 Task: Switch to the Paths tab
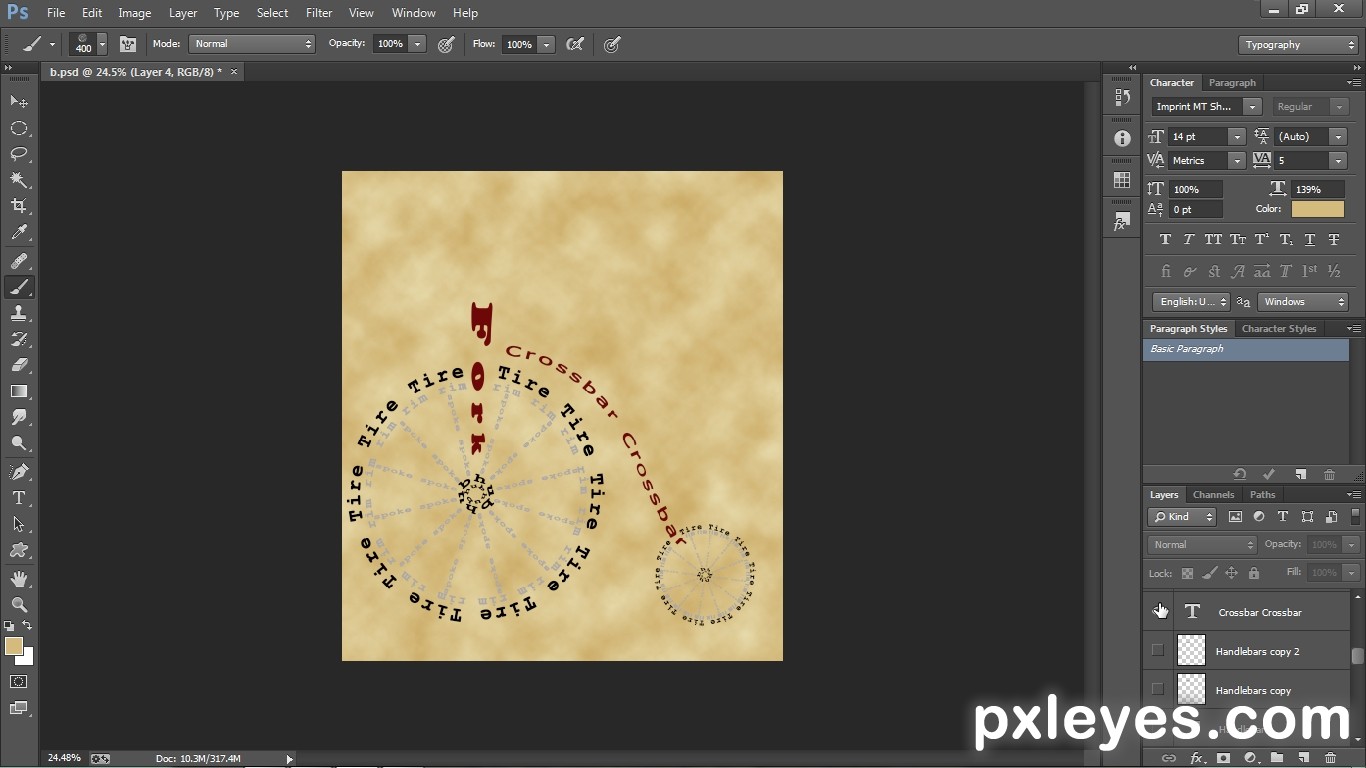1263,495
